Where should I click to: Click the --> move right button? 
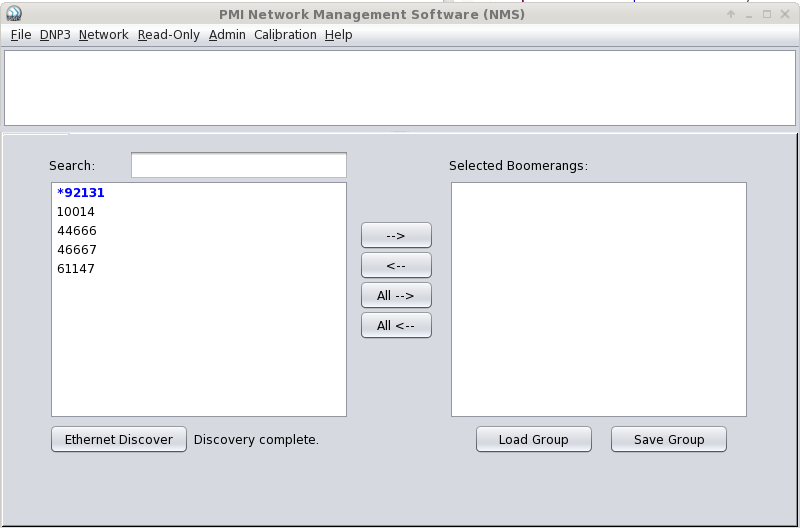tap(396, 235)
